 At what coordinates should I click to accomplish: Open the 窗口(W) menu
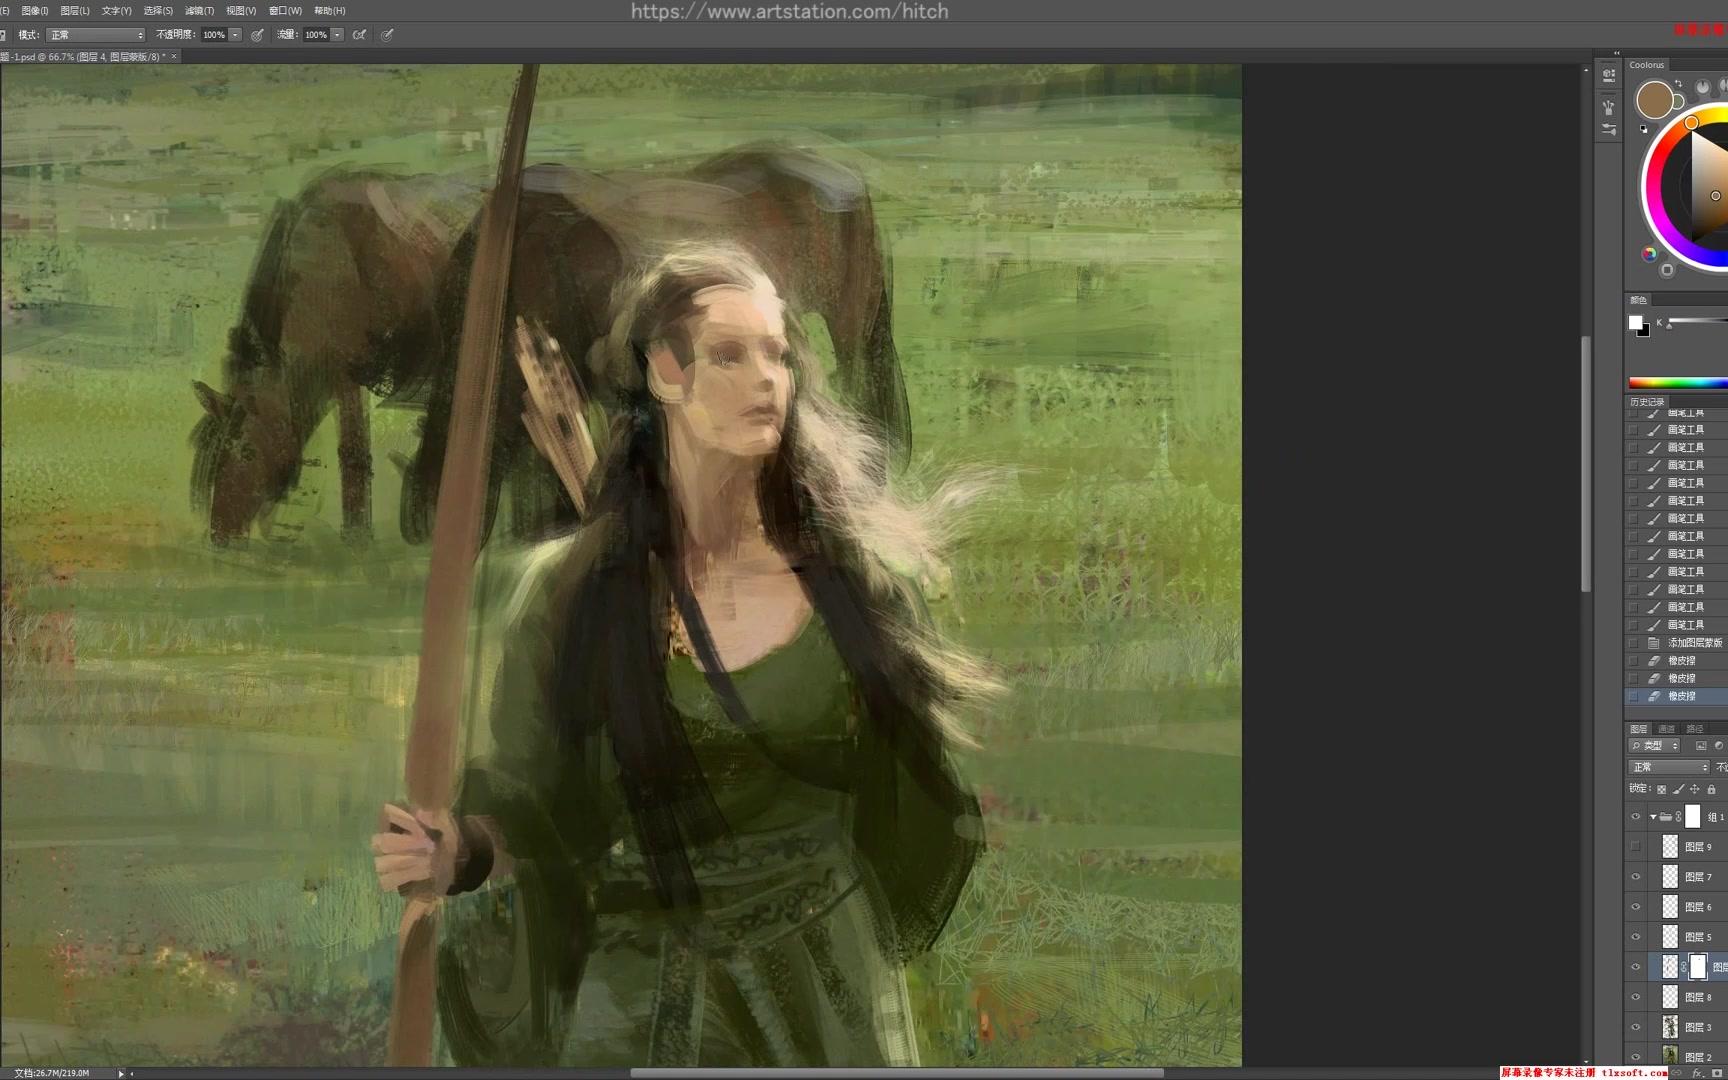coord(285,11)
